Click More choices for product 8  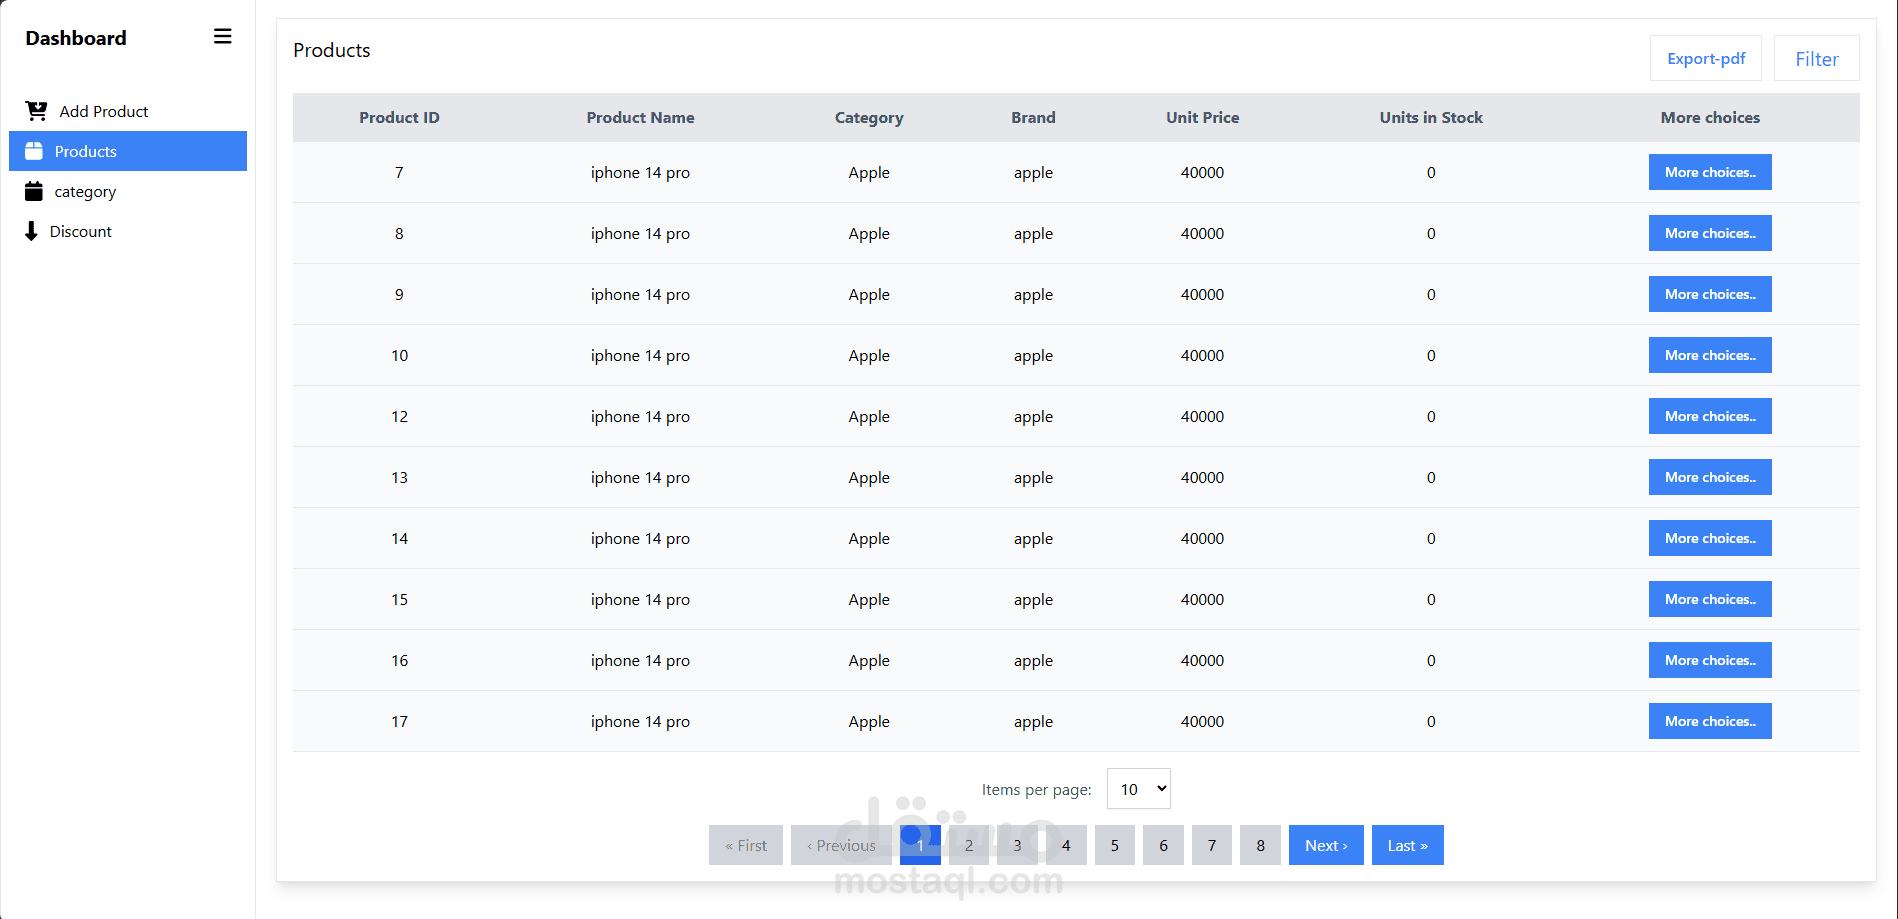click(1710, 233)
